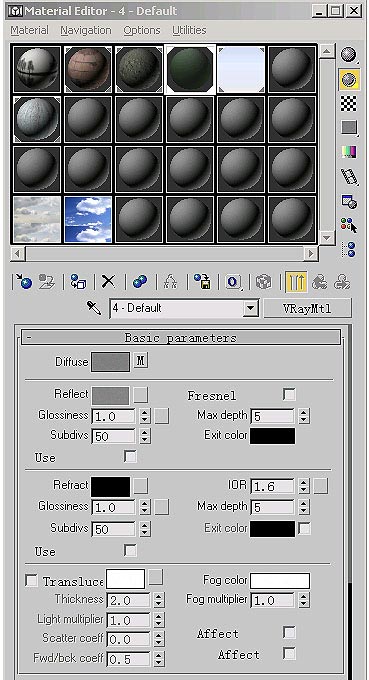Click the Diffuse color swatch
Viewport: 369px width, 680px height.
click(110, 362)
